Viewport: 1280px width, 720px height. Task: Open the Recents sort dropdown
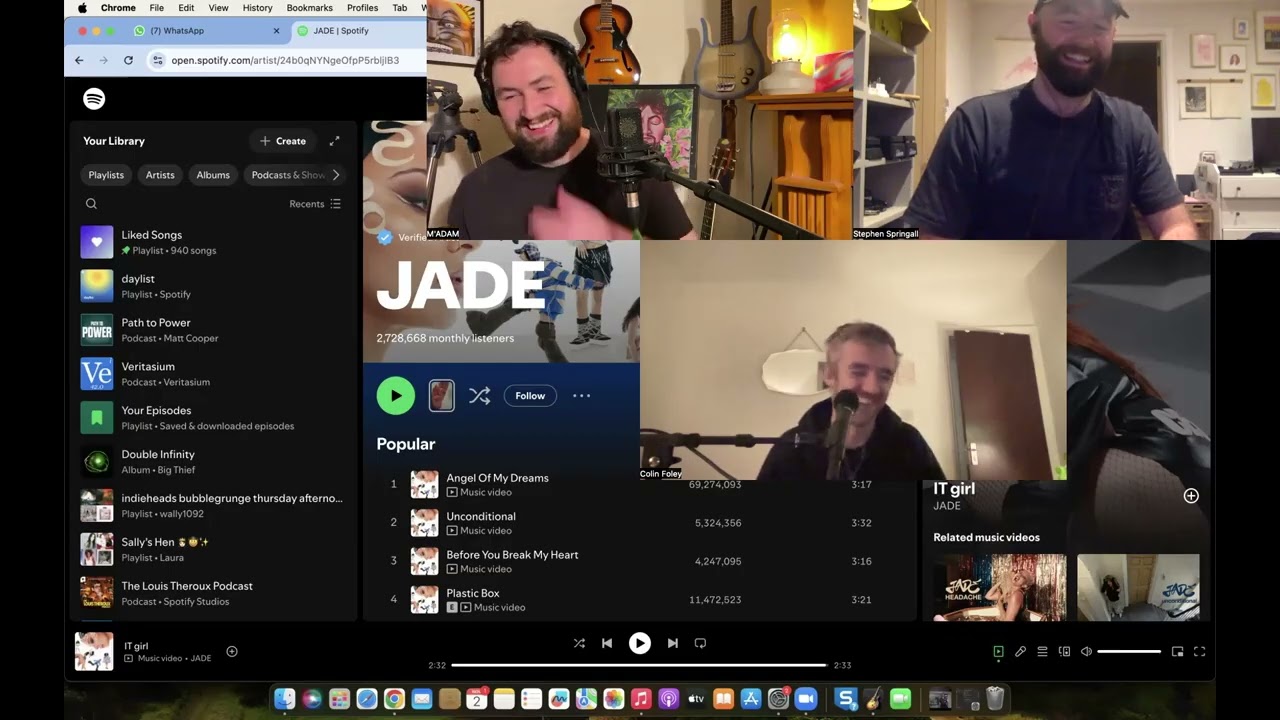[x=315, y=204]
